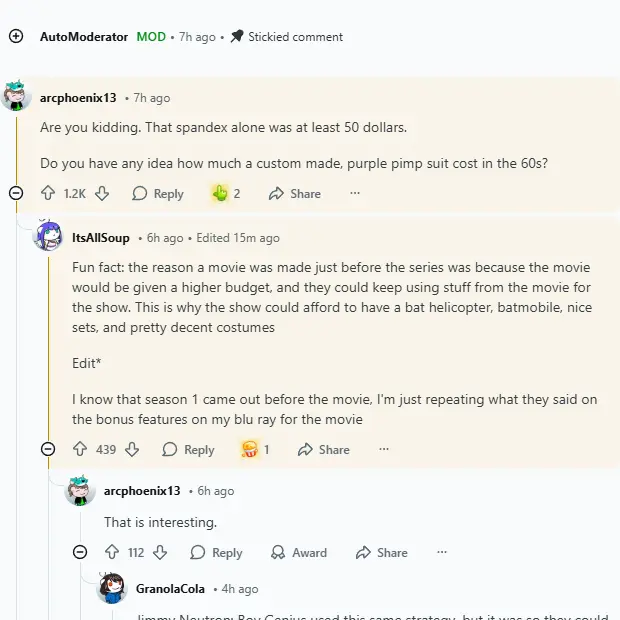
Task: Open more options on 'That is interesting' comment
Action: (x=442, y=552)
